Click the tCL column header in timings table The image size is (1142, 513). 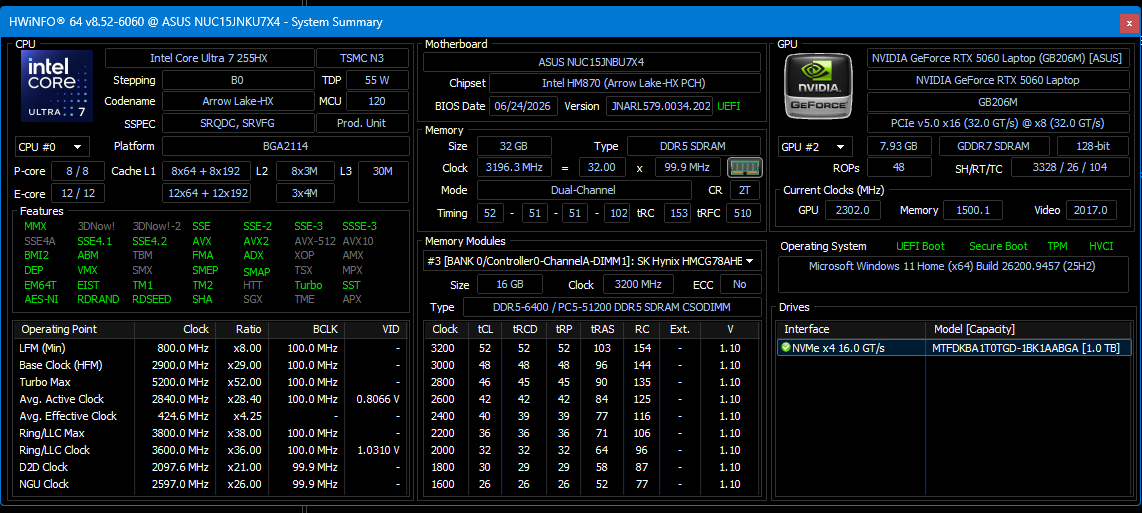coord(484,329)
